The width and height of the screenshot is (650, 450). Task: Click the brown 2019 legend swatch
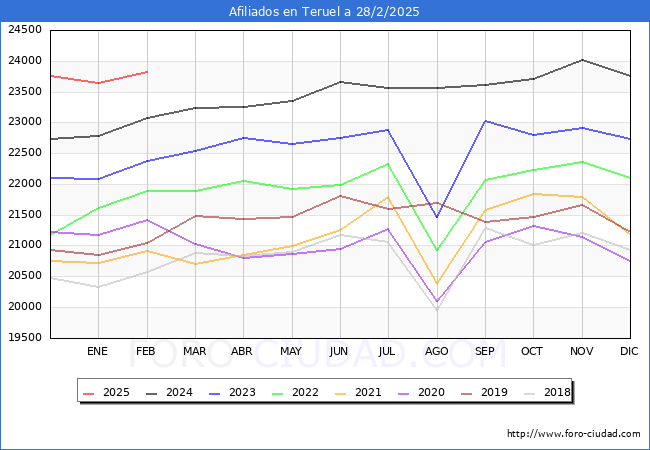(x=467, y=393)
